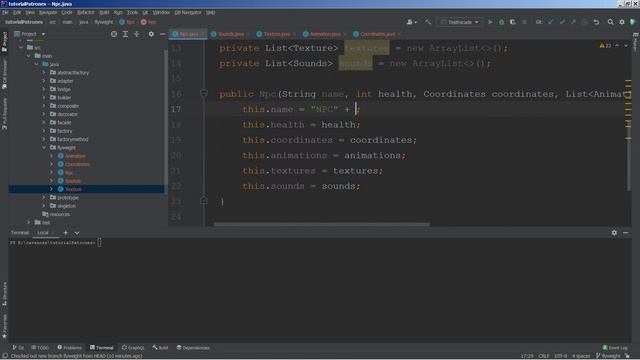Expand the factorymethod package

click(44, 139)
